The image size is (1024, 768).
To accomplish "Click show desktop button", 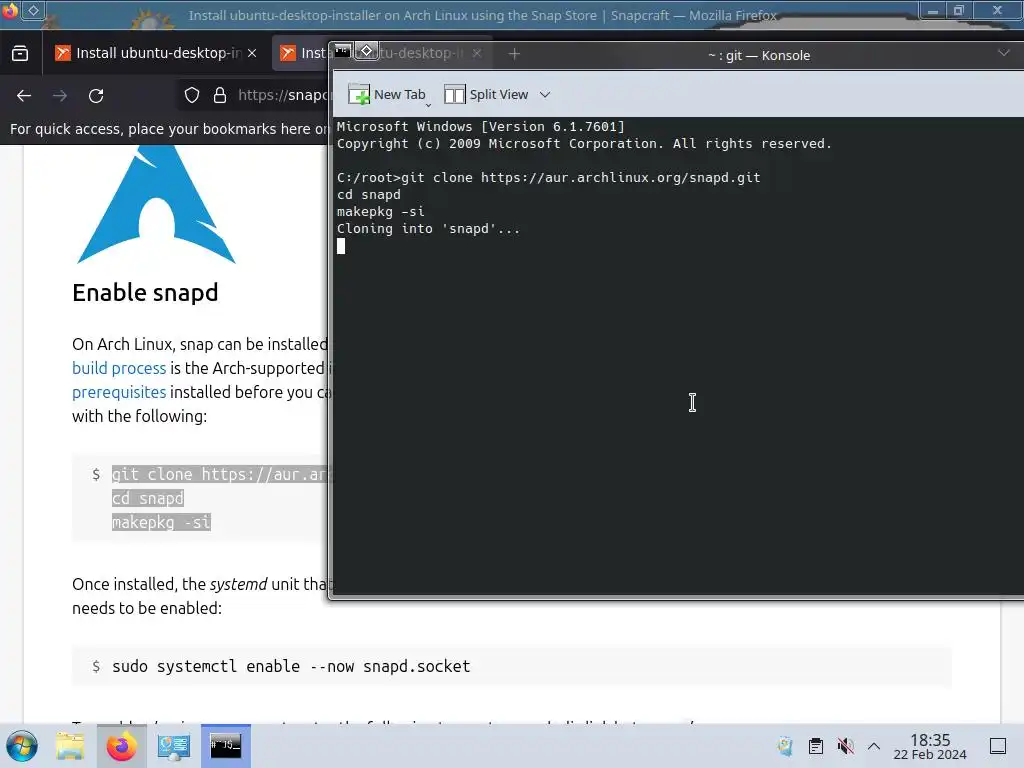I will [998, 746].
